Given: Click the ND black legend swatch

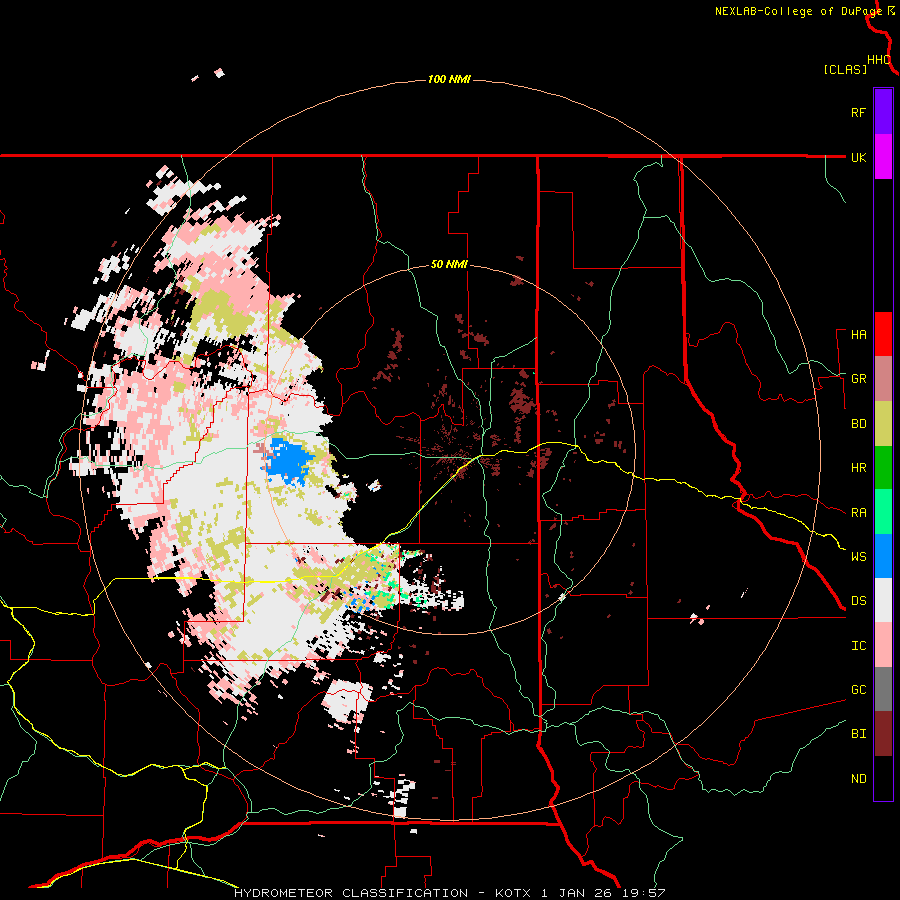Looking at the screenshot, I should [x=883, y=778].
